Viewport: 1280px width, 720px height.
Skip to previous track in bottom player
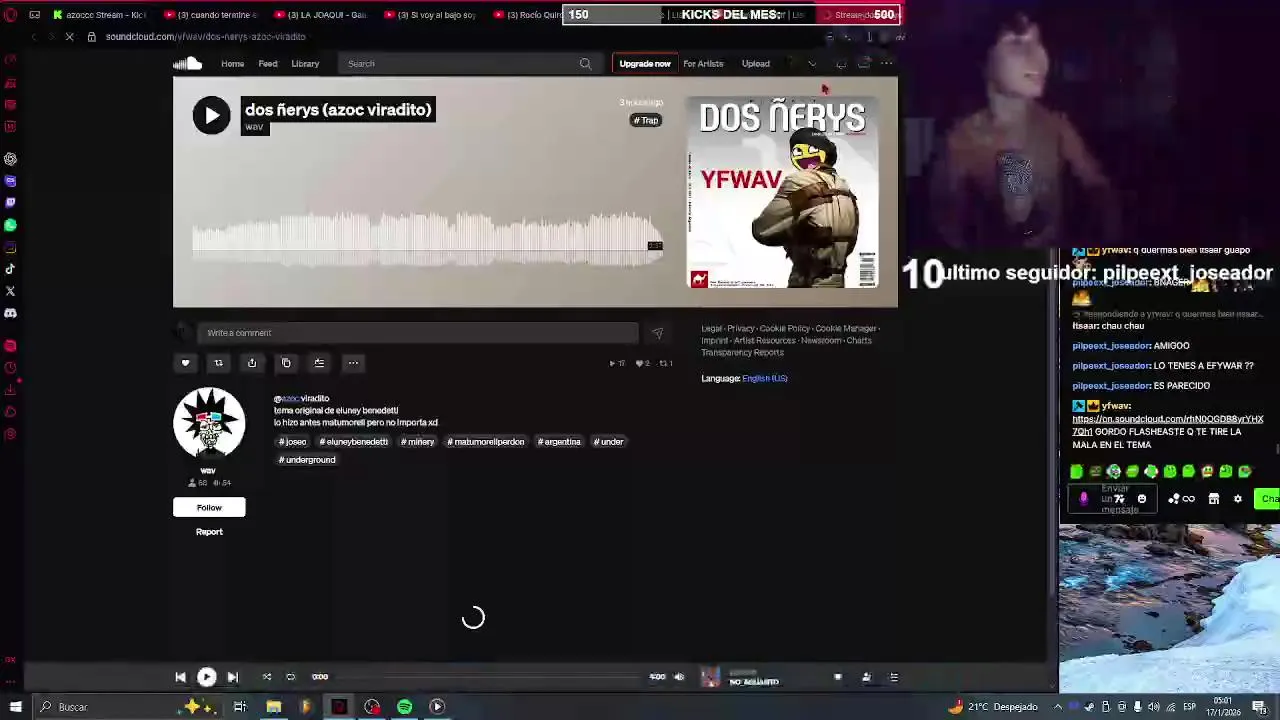(x=180, y=677)
